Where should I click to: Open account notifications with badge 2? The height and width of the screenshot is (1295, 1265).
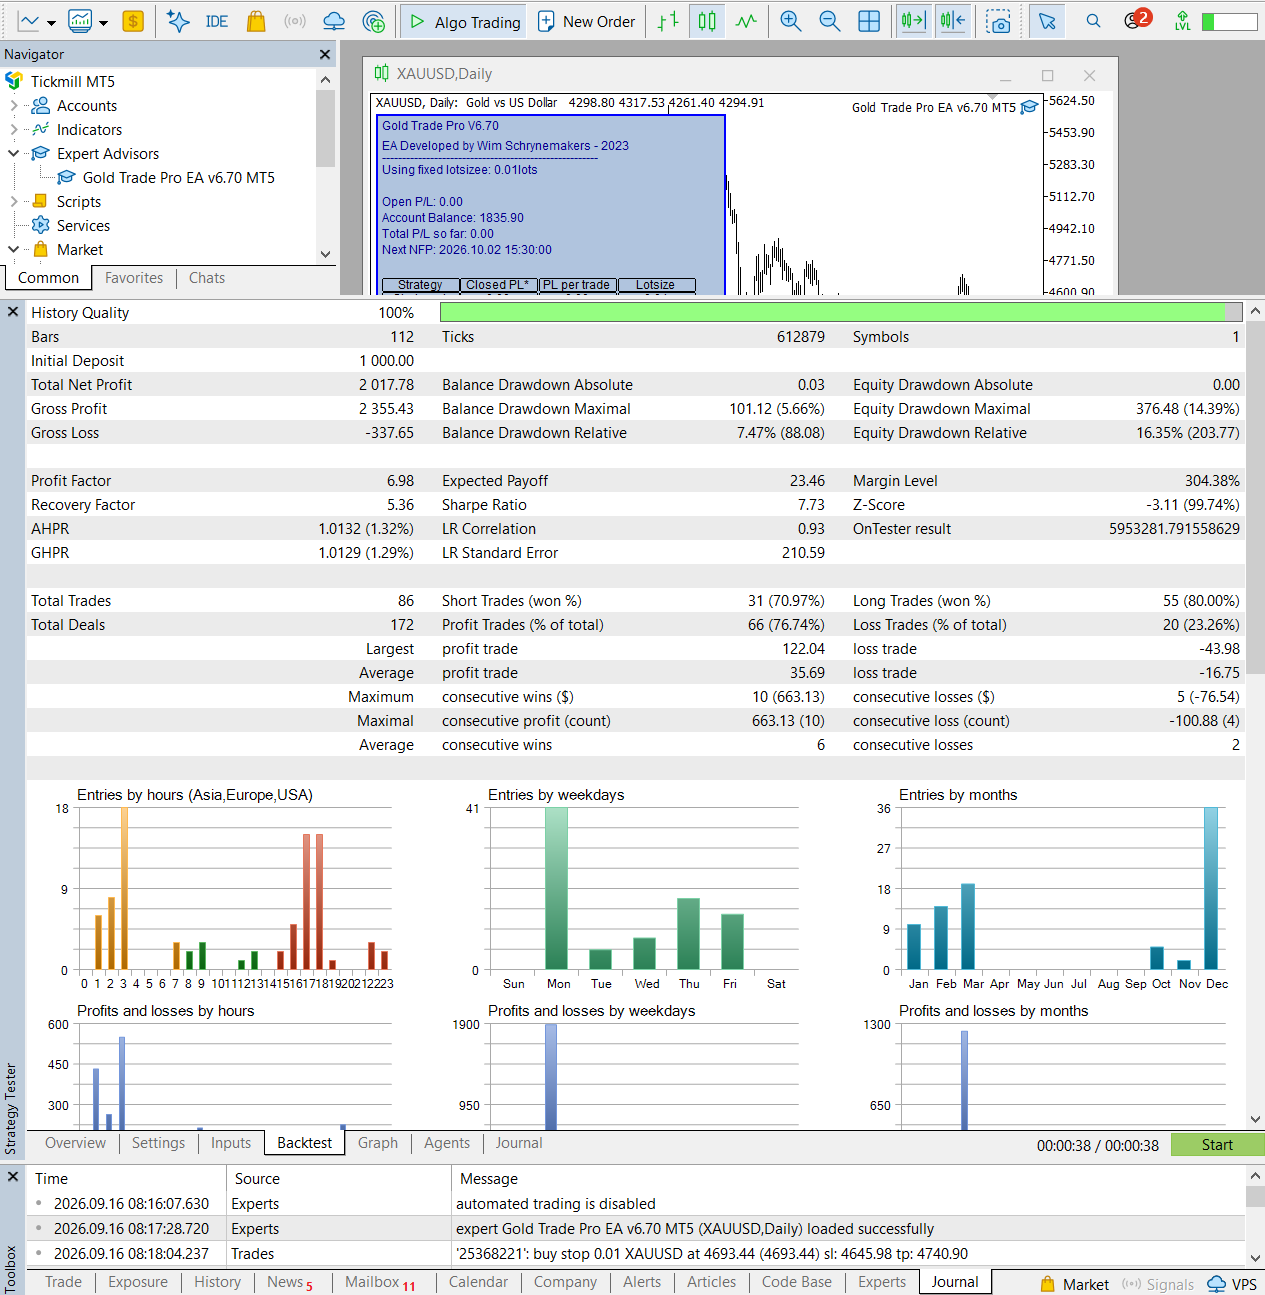tap(1136, 20)
